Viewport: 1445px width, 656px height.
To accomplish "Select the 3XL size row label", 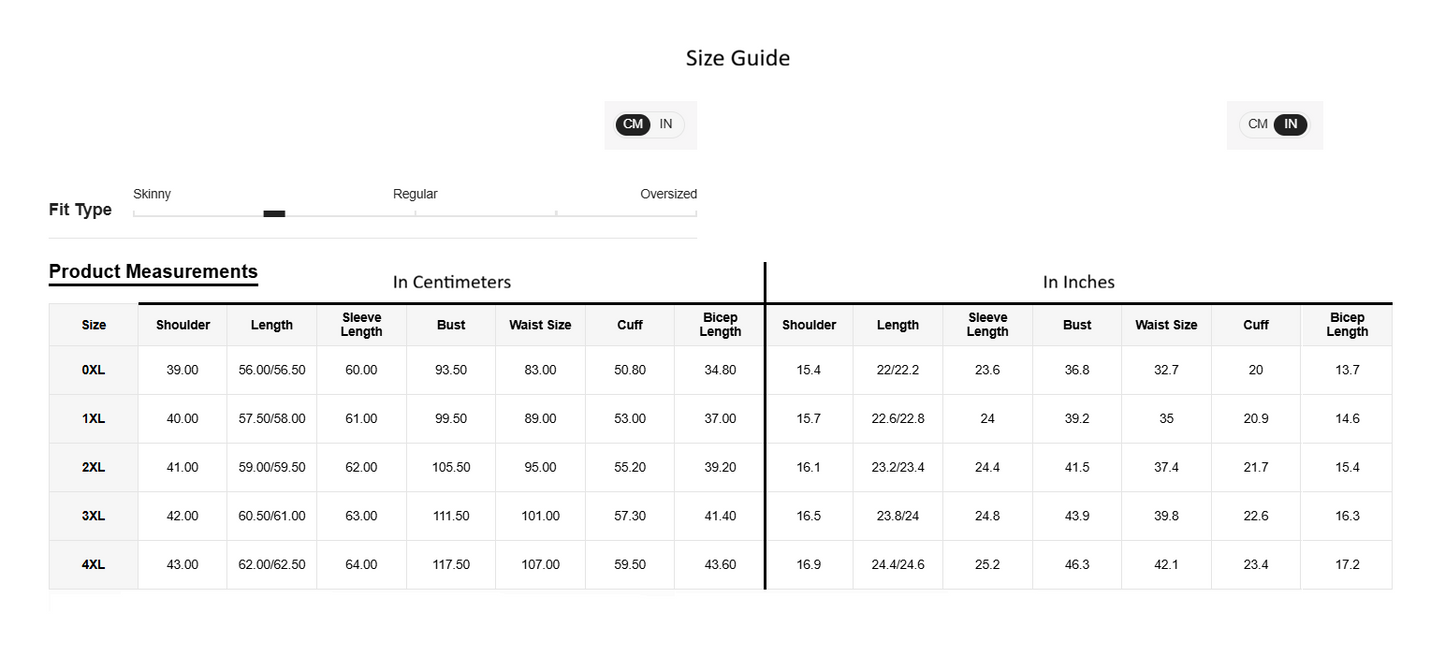I will click(93, 516).
